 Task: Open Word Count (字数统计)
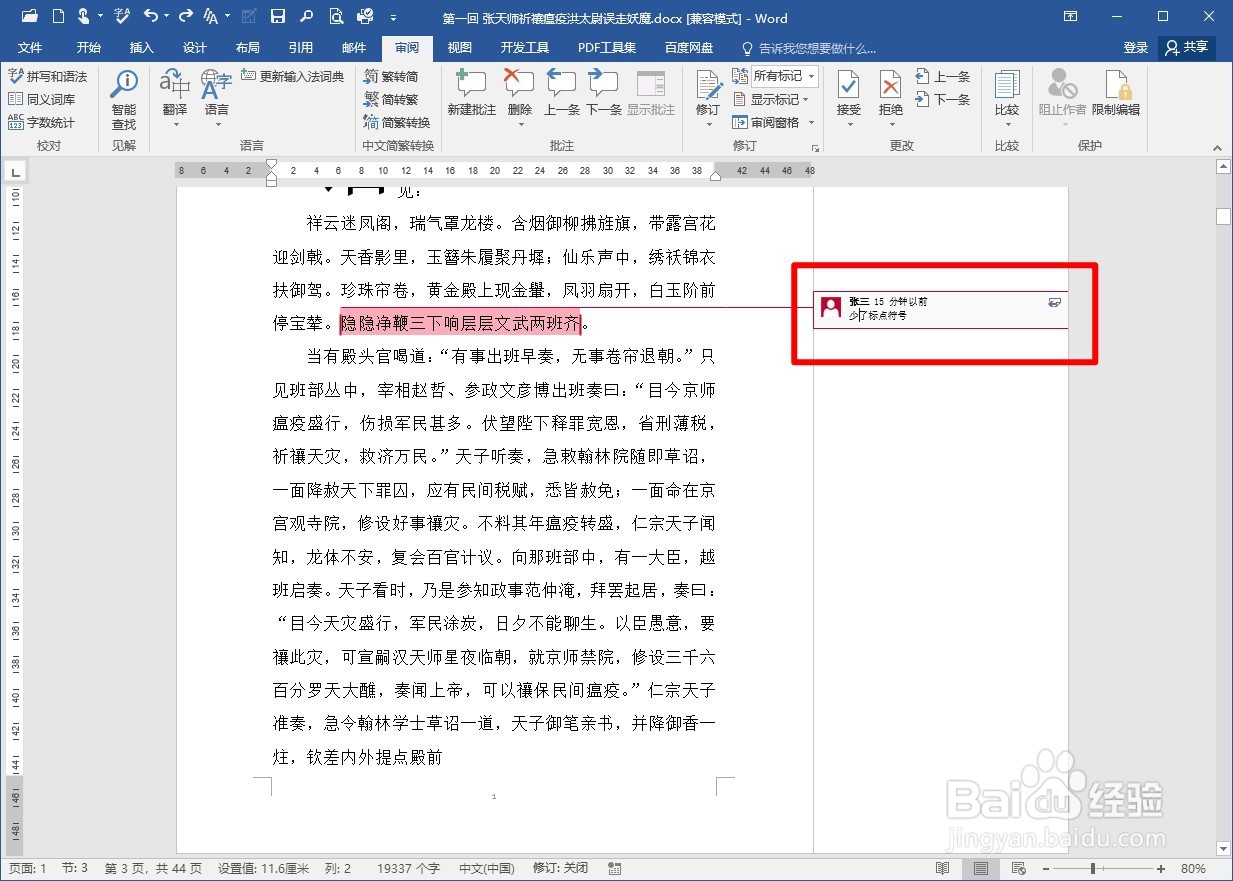pyautogui.click(x=41, y=122)
